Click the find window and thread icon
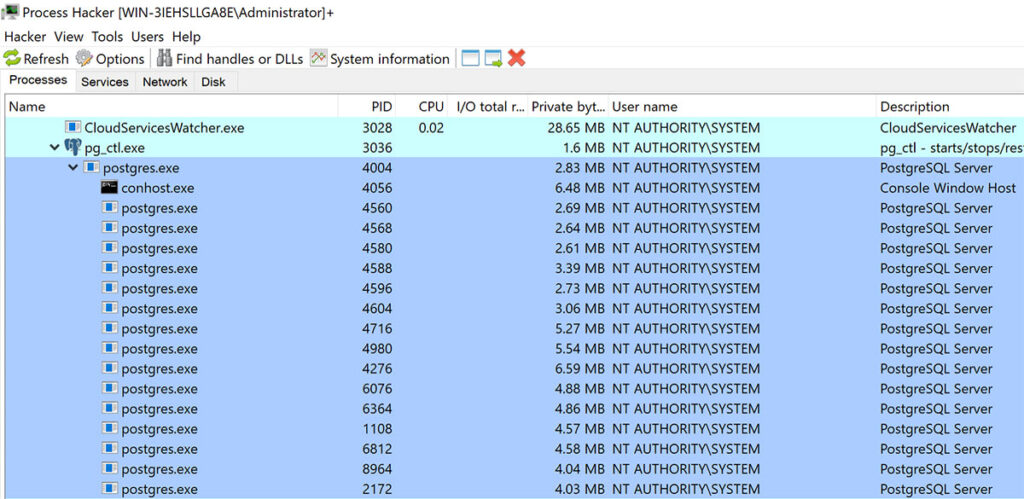The width and height of the screenshot is (1024, 499). coord(493,59)
